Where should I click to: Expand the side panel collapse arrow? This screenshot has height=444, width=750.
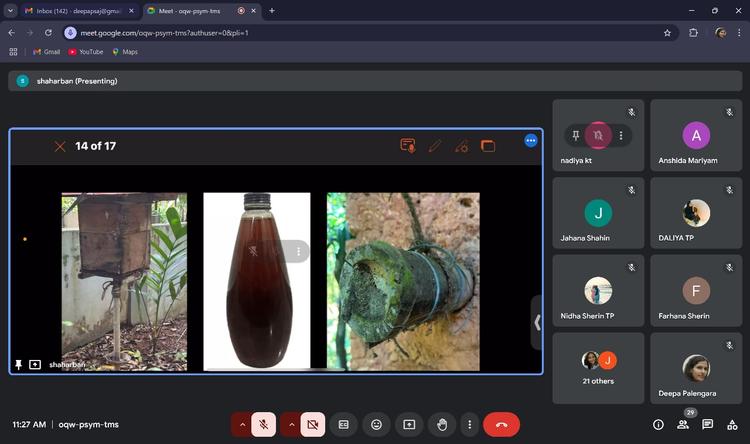coord(537,322)
